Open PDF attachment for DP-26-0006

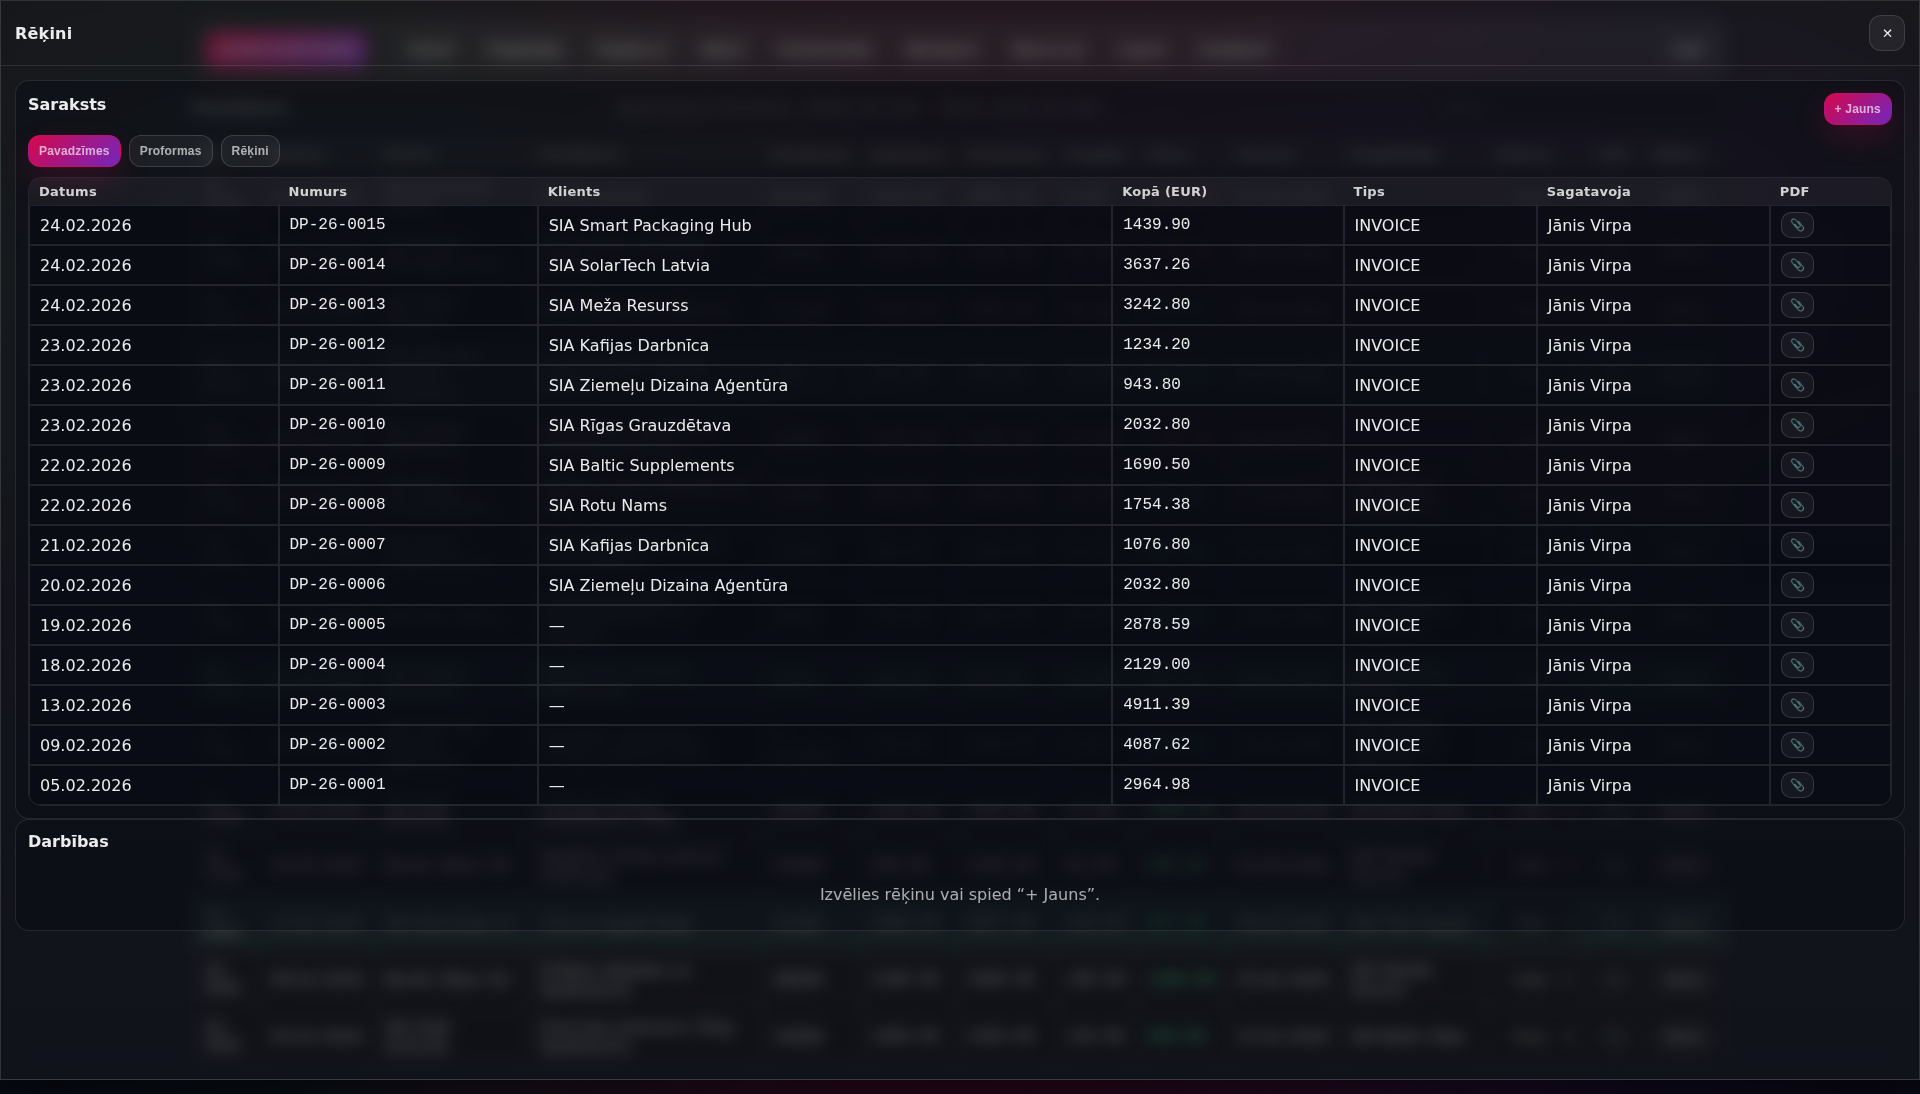[1797, 585]
